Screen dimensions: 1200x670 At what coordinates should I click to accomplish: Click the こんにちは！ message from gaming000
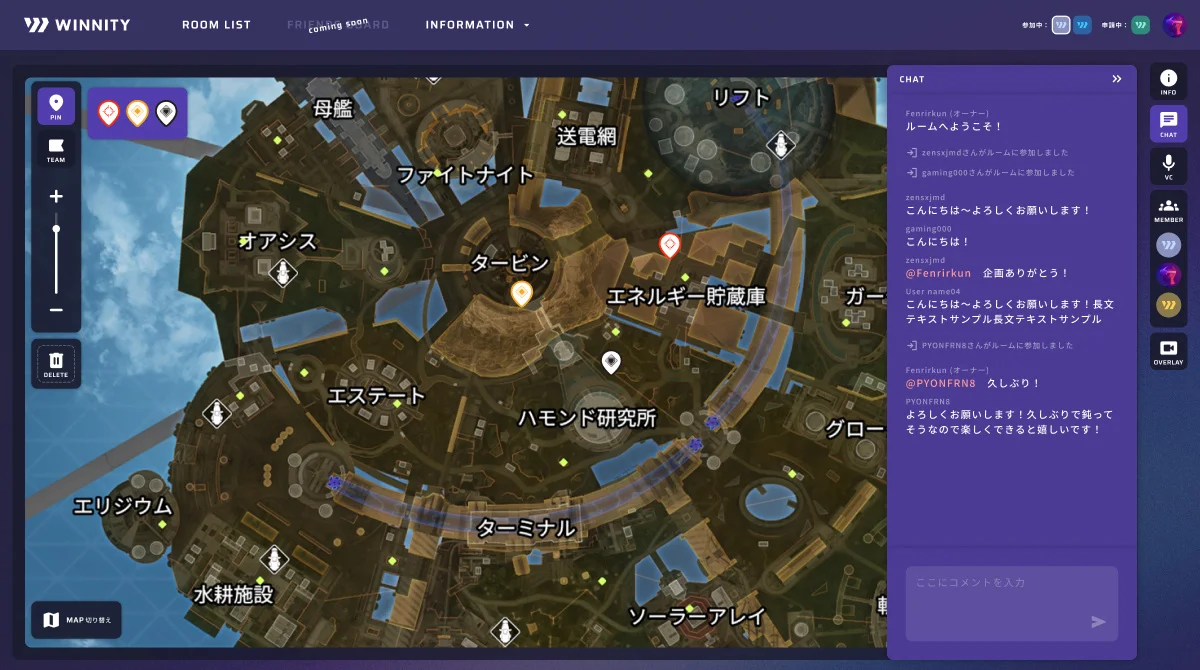938,242
